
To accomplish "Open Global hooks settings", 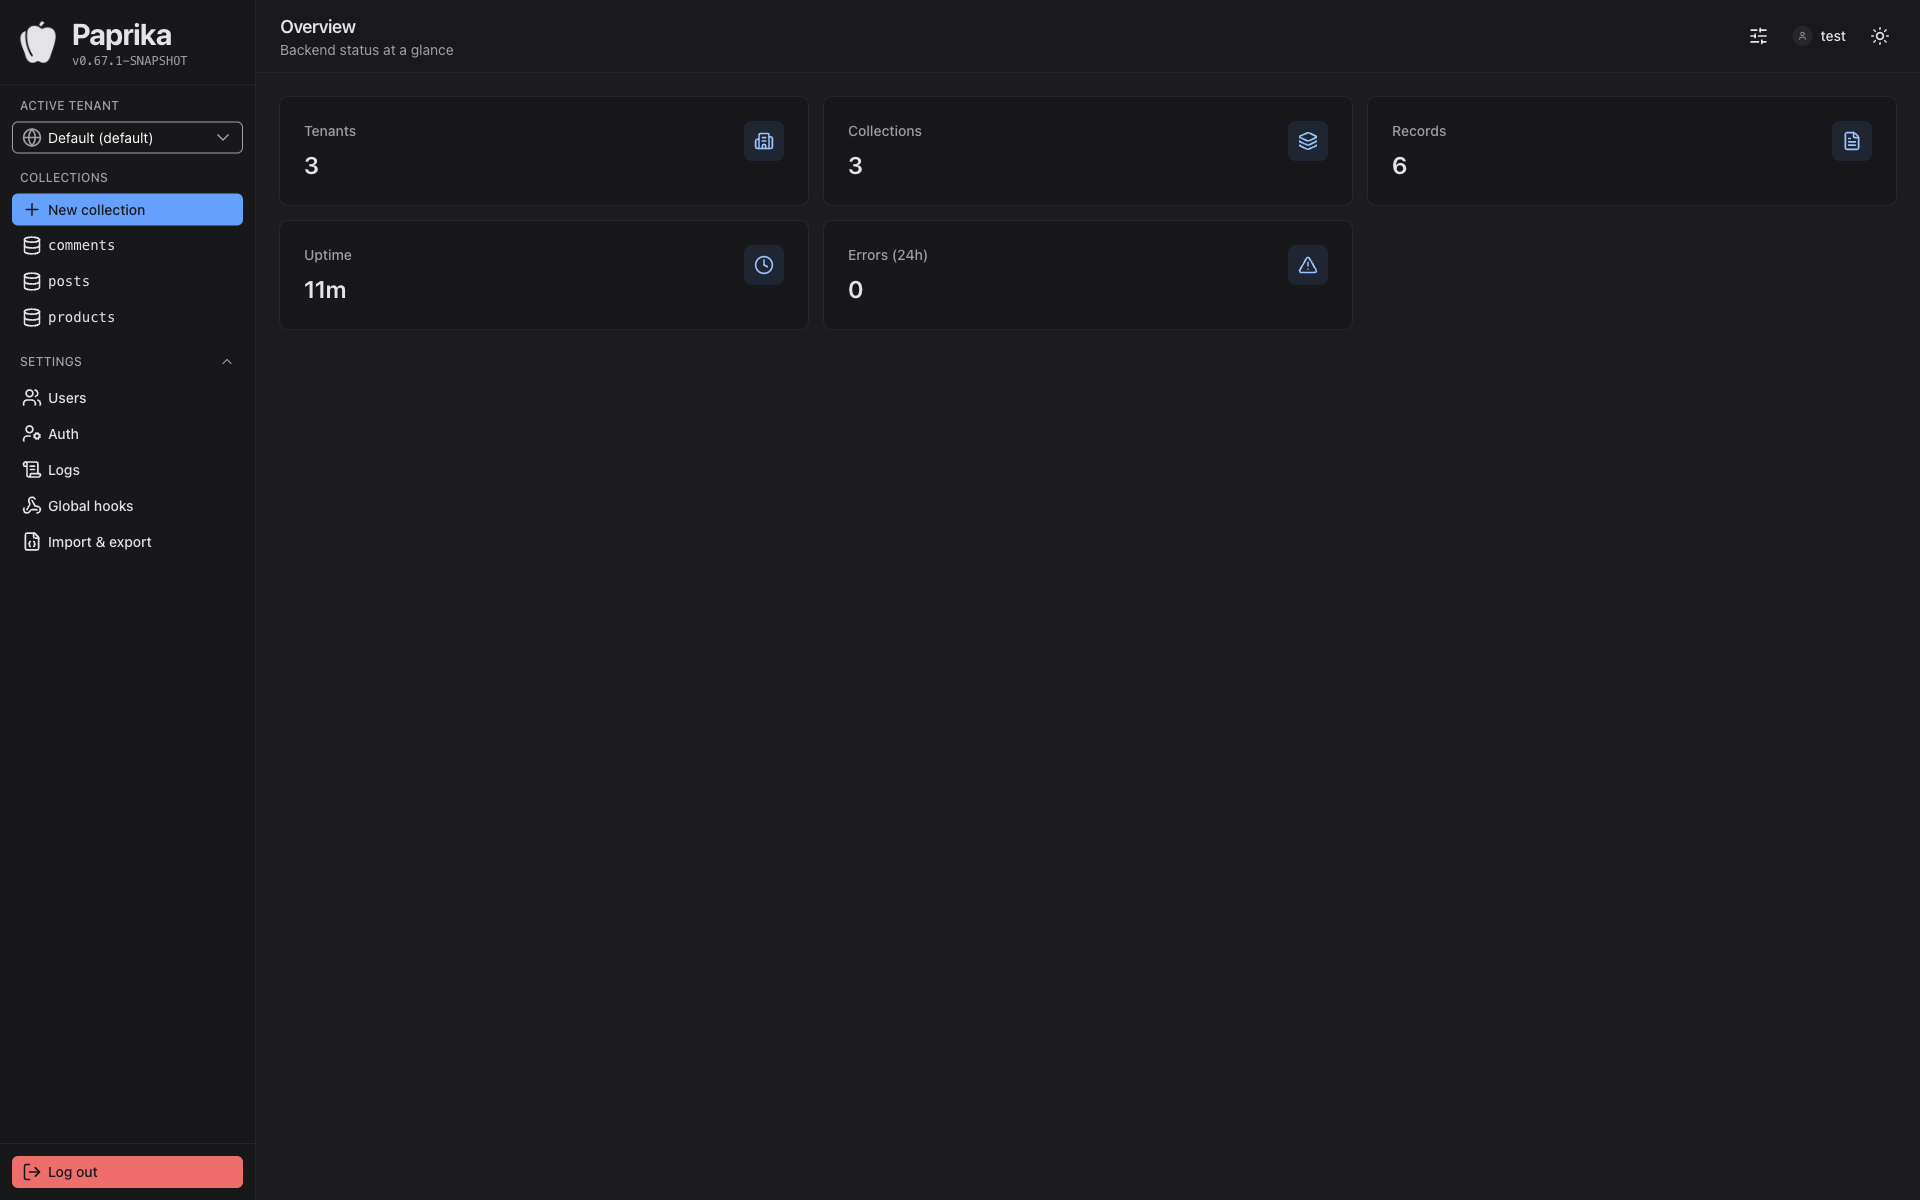I will (127, 506).
